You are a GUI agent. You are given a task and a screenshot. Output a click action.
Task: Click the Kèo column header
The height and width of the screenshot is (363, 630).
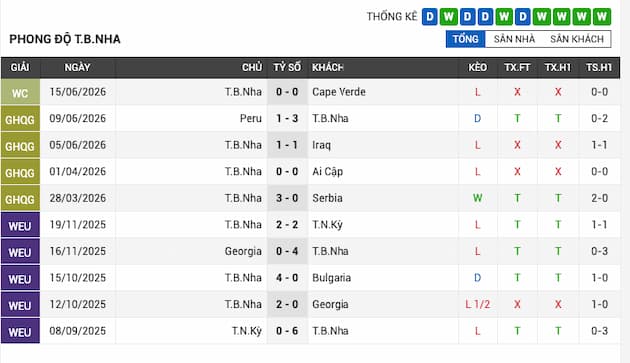[477, 67]
